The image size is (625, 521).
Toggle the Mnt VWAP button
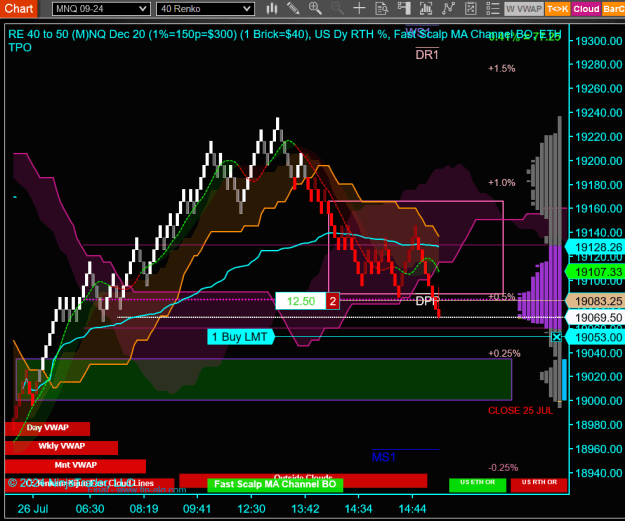(75, 466)
